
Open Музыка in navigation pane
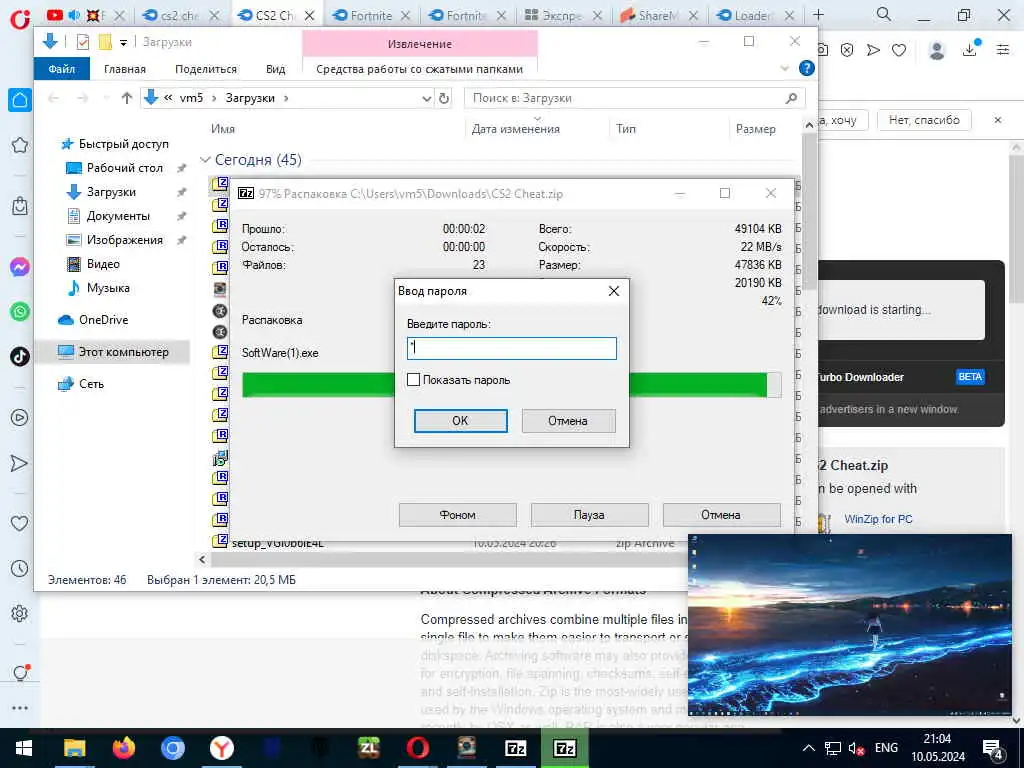pos(108,288)
